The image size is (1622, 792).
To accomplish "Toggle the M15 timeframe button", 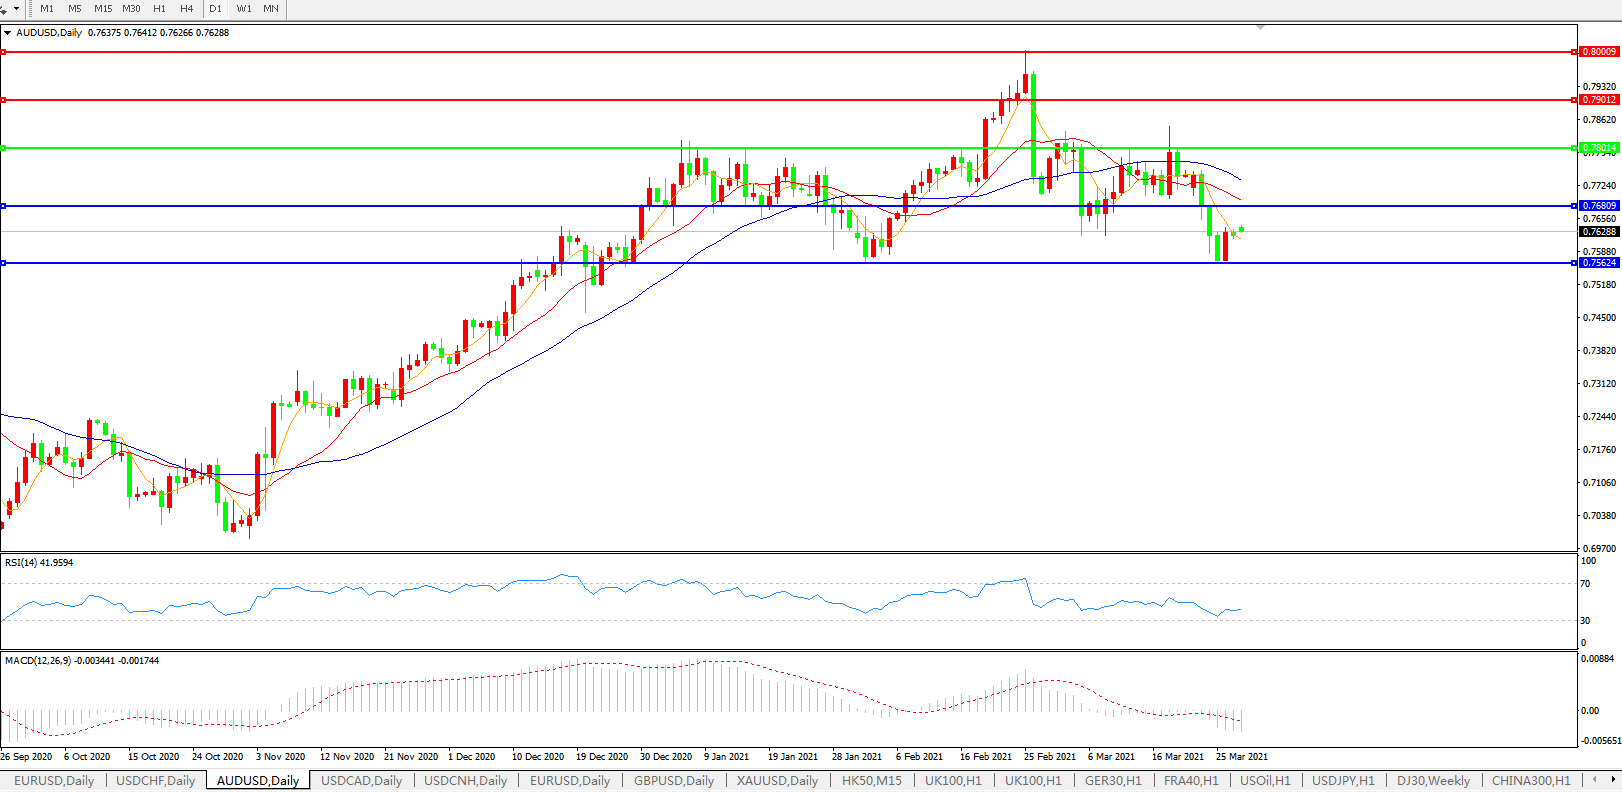I will pyautogui.click(x=103, y=9).
